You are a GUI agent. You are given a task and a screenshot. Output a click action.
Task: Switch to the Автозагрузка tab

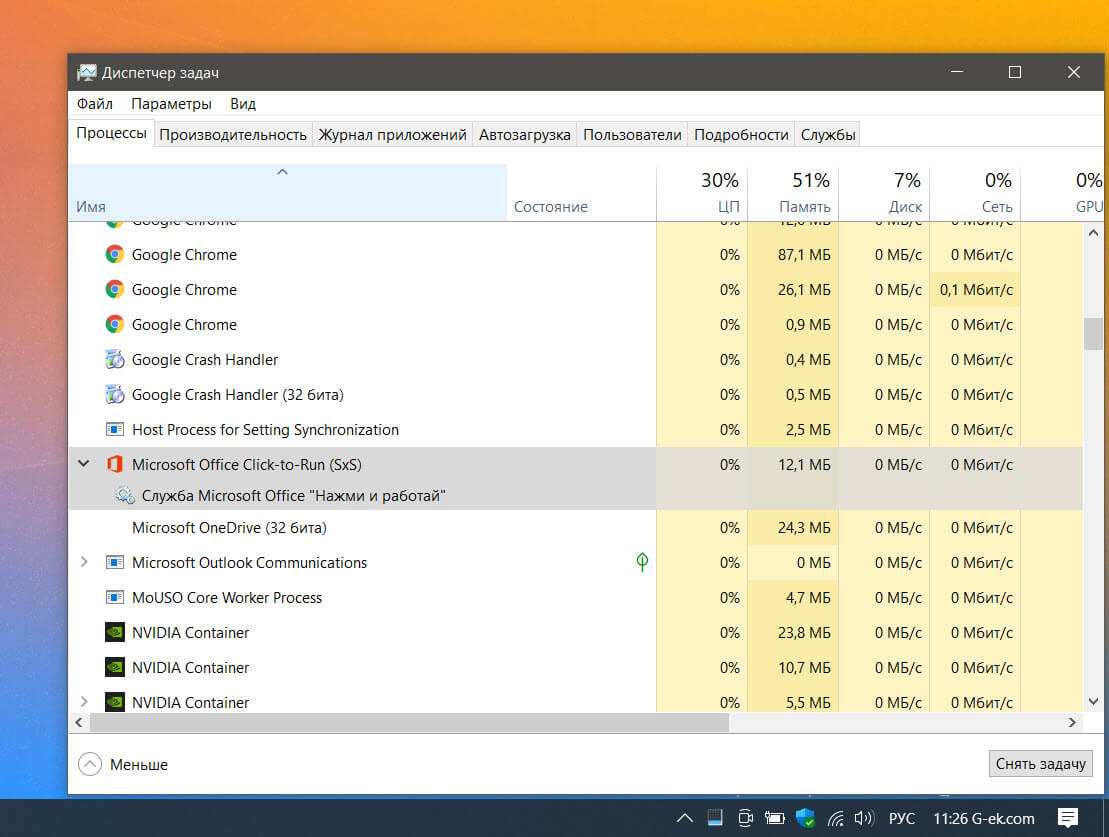tap(525, 134)
